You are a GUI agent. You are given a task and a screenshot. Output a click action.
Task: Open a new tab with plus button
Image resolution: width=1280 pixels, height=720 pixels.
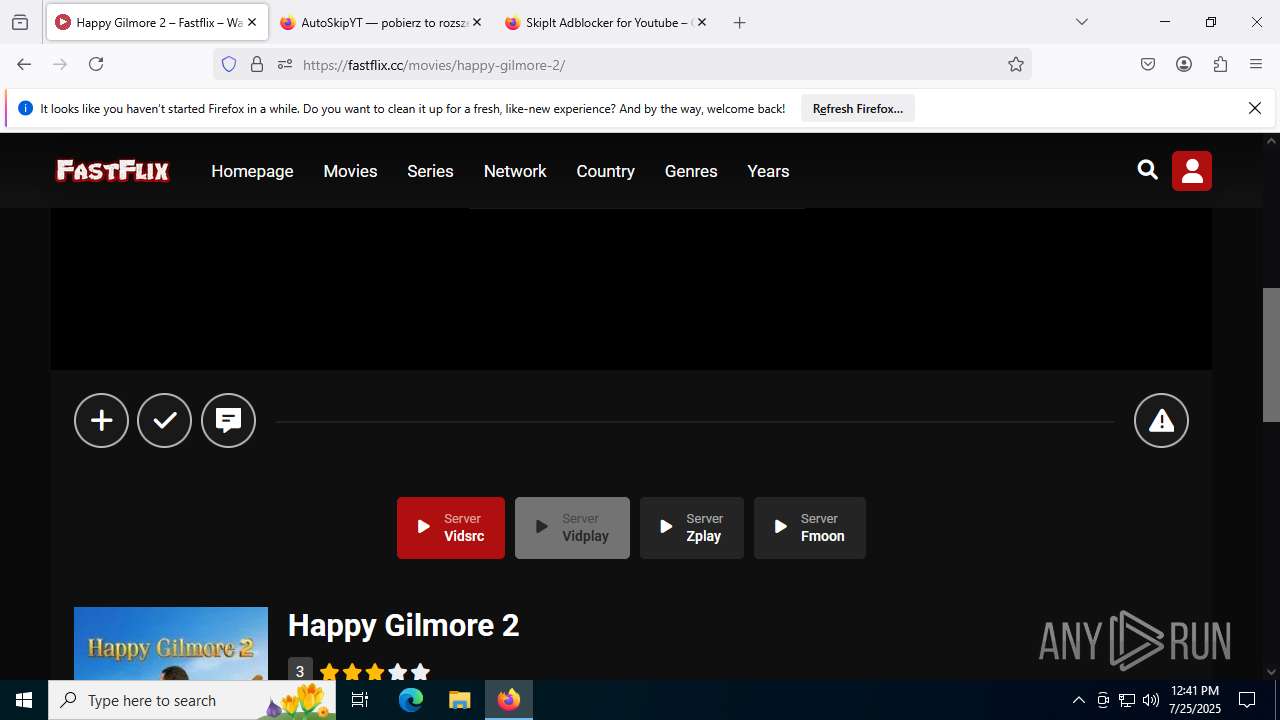(739, 22)
